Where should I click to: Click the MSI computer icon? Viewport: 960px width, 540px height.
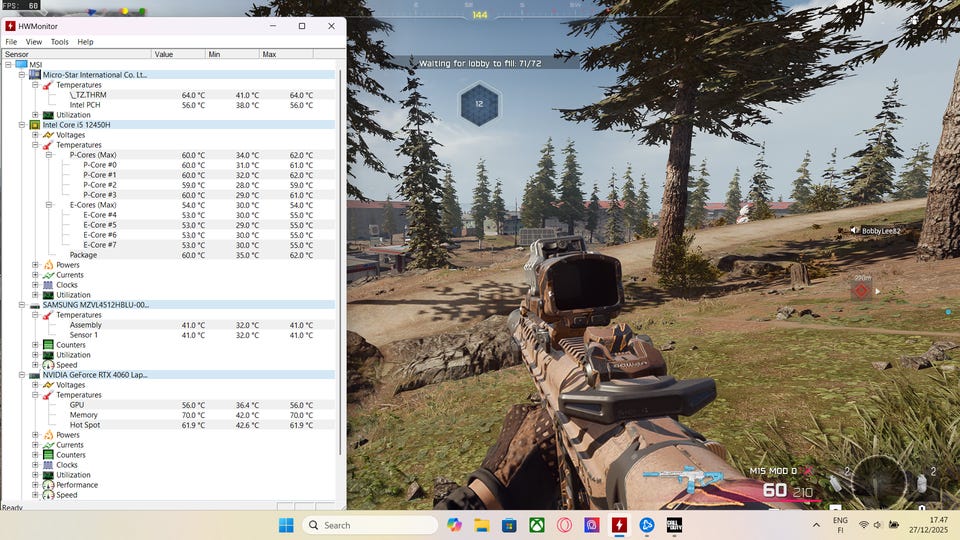click(21, 64)
